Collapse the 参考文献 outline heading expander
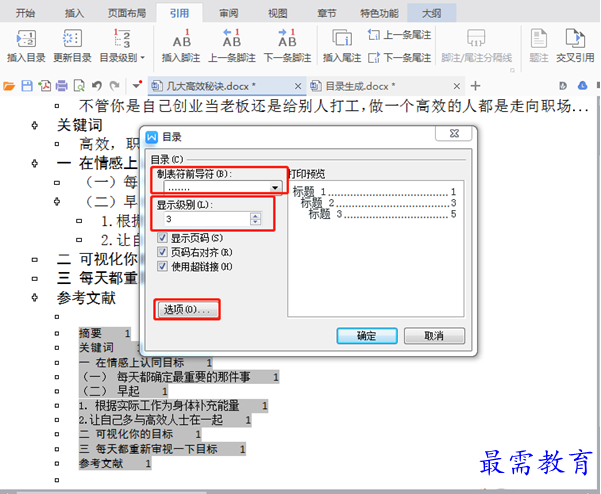The width and height of the screenshot is (601, 494). click(x=34, y=297)
